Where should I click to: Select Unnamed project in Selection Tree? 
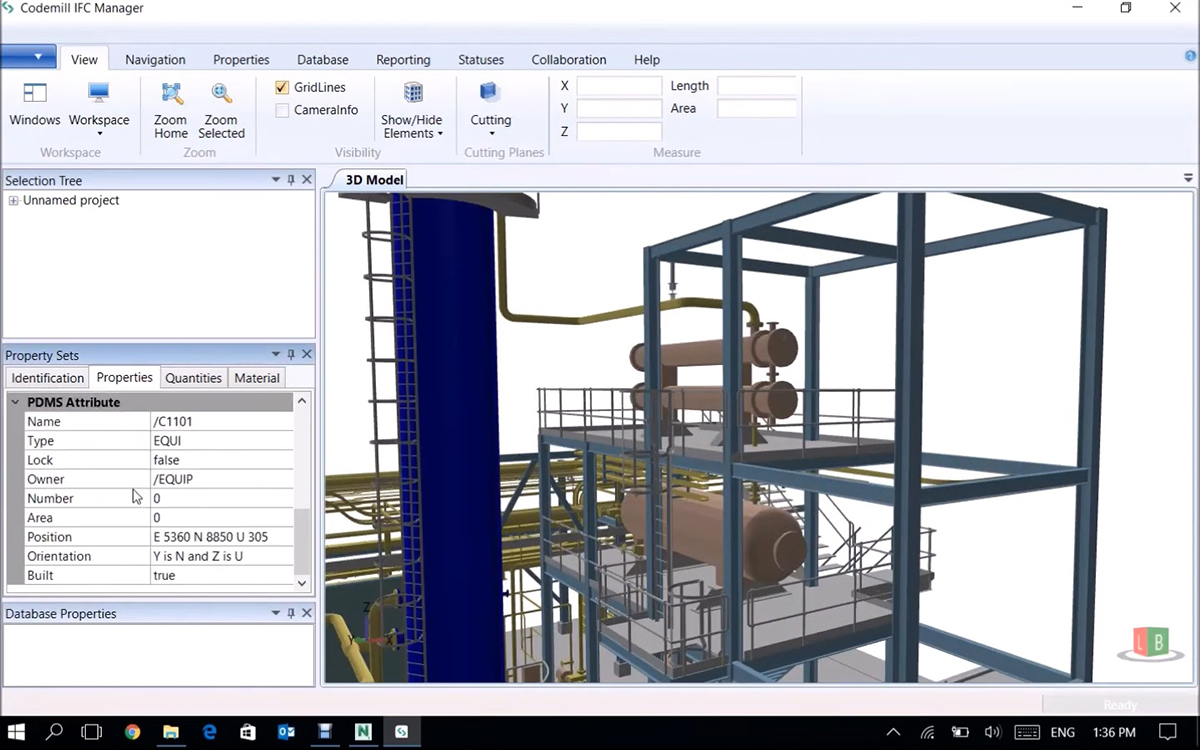(71, 201)
